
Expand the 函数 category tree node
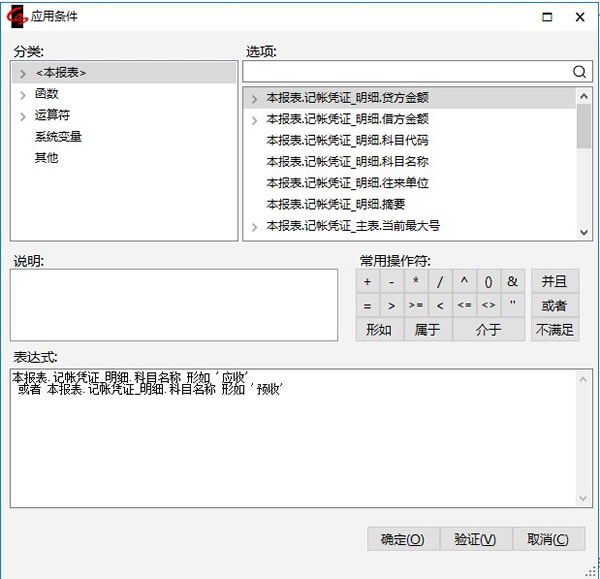pyautogui.click(x=23, y=94)
